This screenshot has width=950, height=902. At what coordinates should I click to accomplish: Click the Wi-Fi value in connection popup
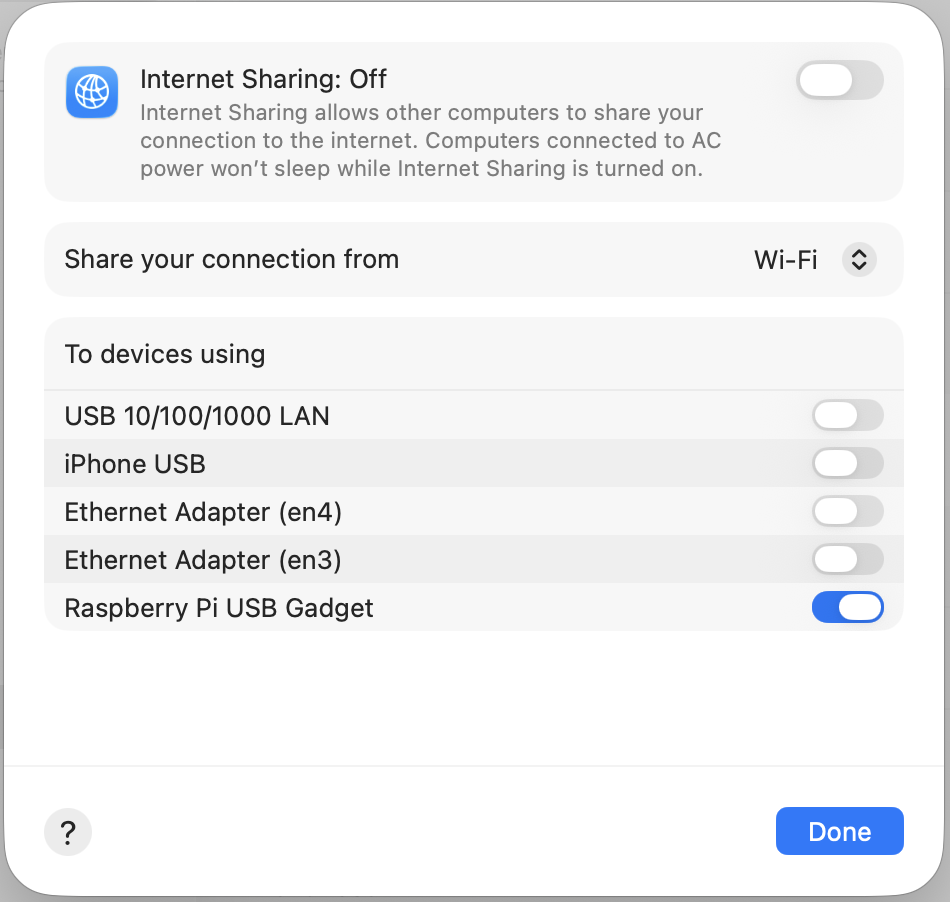(785, 260)
